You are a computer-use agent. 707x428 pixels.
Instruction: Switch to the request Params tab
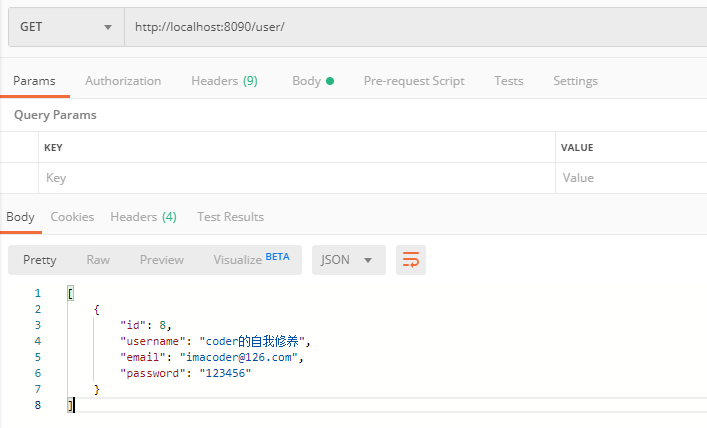(x=34, y=81)
